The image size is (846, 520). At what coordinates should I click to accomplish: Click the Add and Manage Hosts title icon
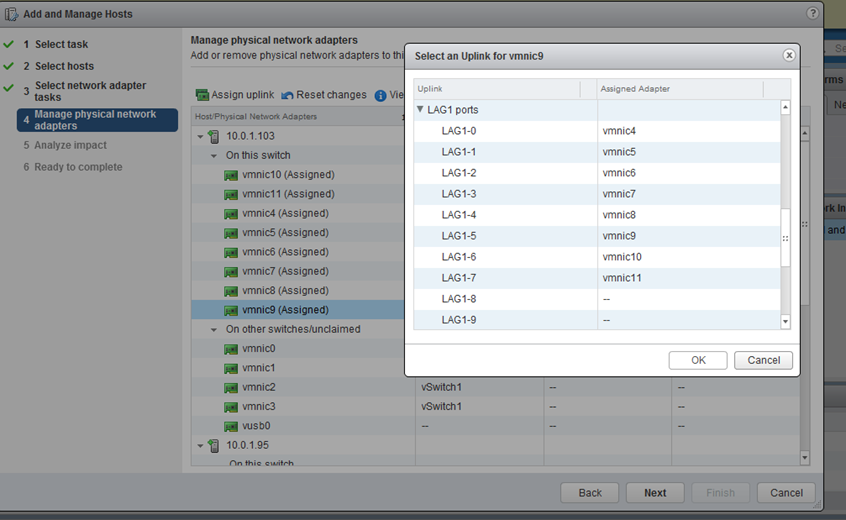coord(11,14)
